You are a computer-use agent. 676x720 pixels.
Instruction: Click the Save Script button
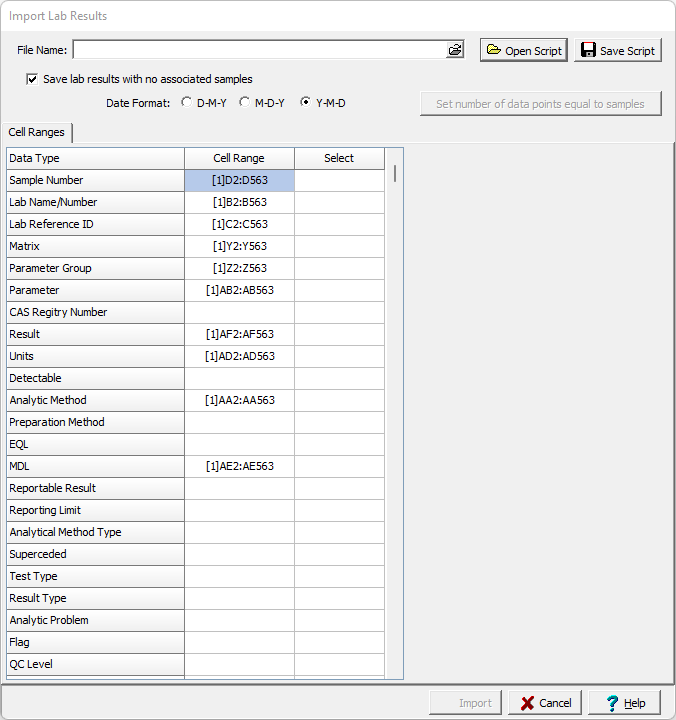coord(618,50)
